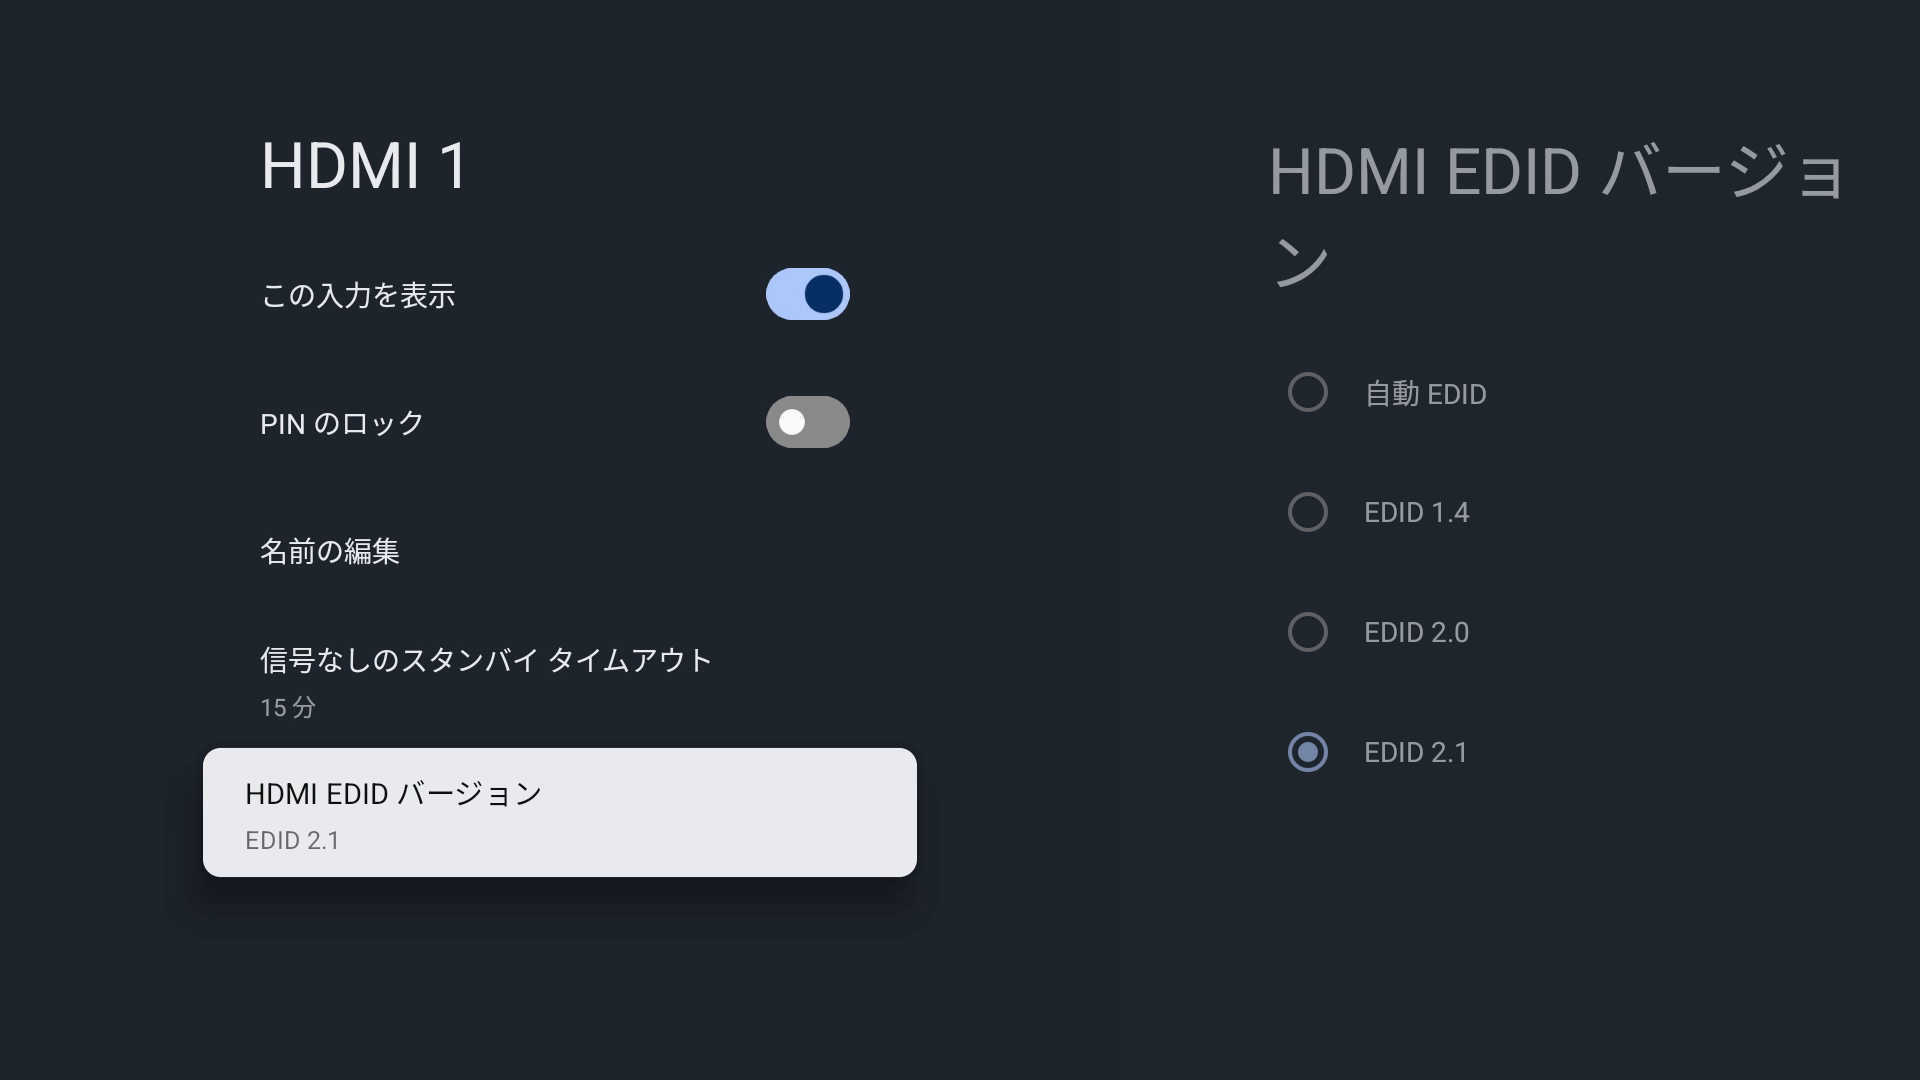Click the EDID 2.0 text label

pyautogui.click(x=1416, y=633)
